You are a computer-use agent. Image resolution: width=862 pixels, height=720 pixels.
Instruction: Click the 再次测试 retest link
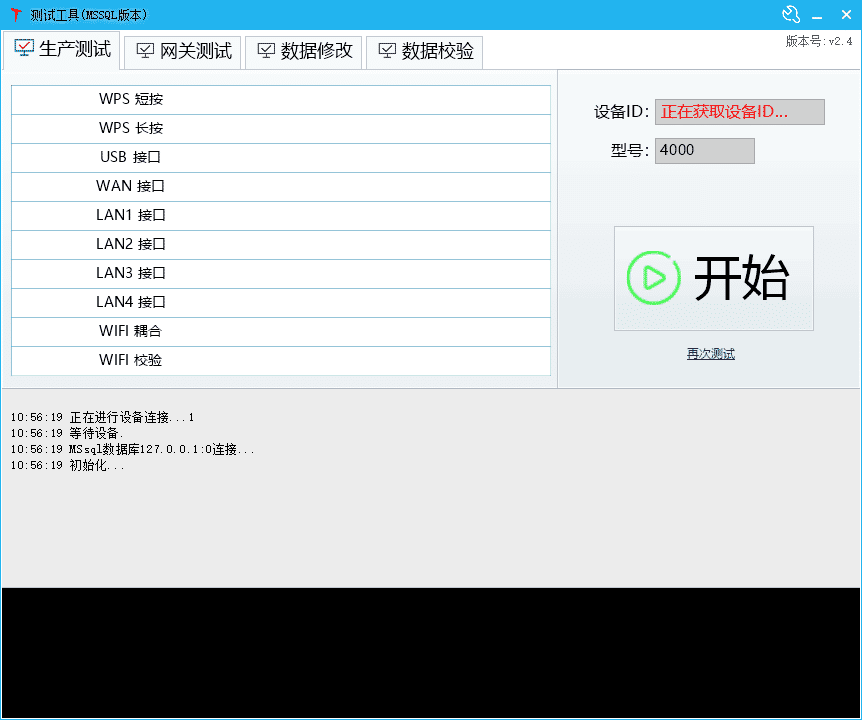710,353
